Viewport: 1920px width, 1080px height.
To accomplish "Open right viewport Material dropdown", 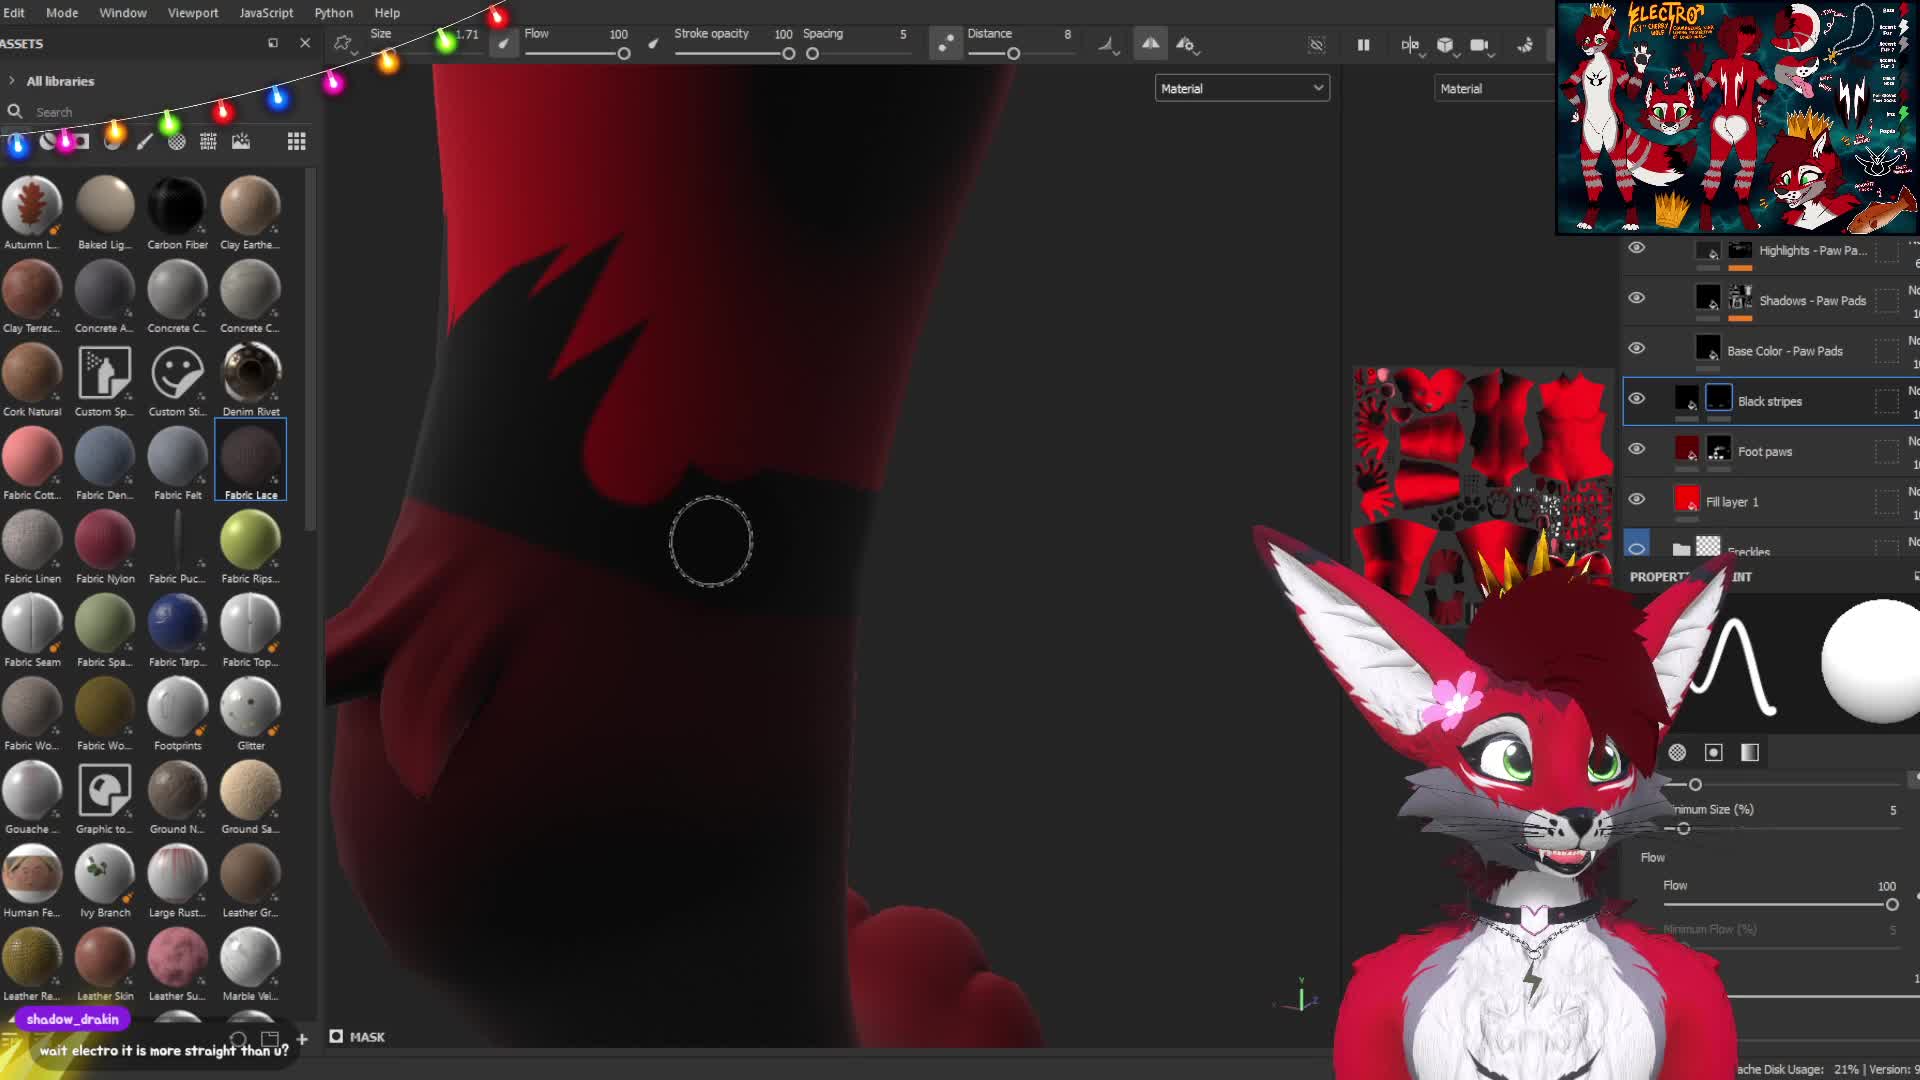I will (1494, 89).
